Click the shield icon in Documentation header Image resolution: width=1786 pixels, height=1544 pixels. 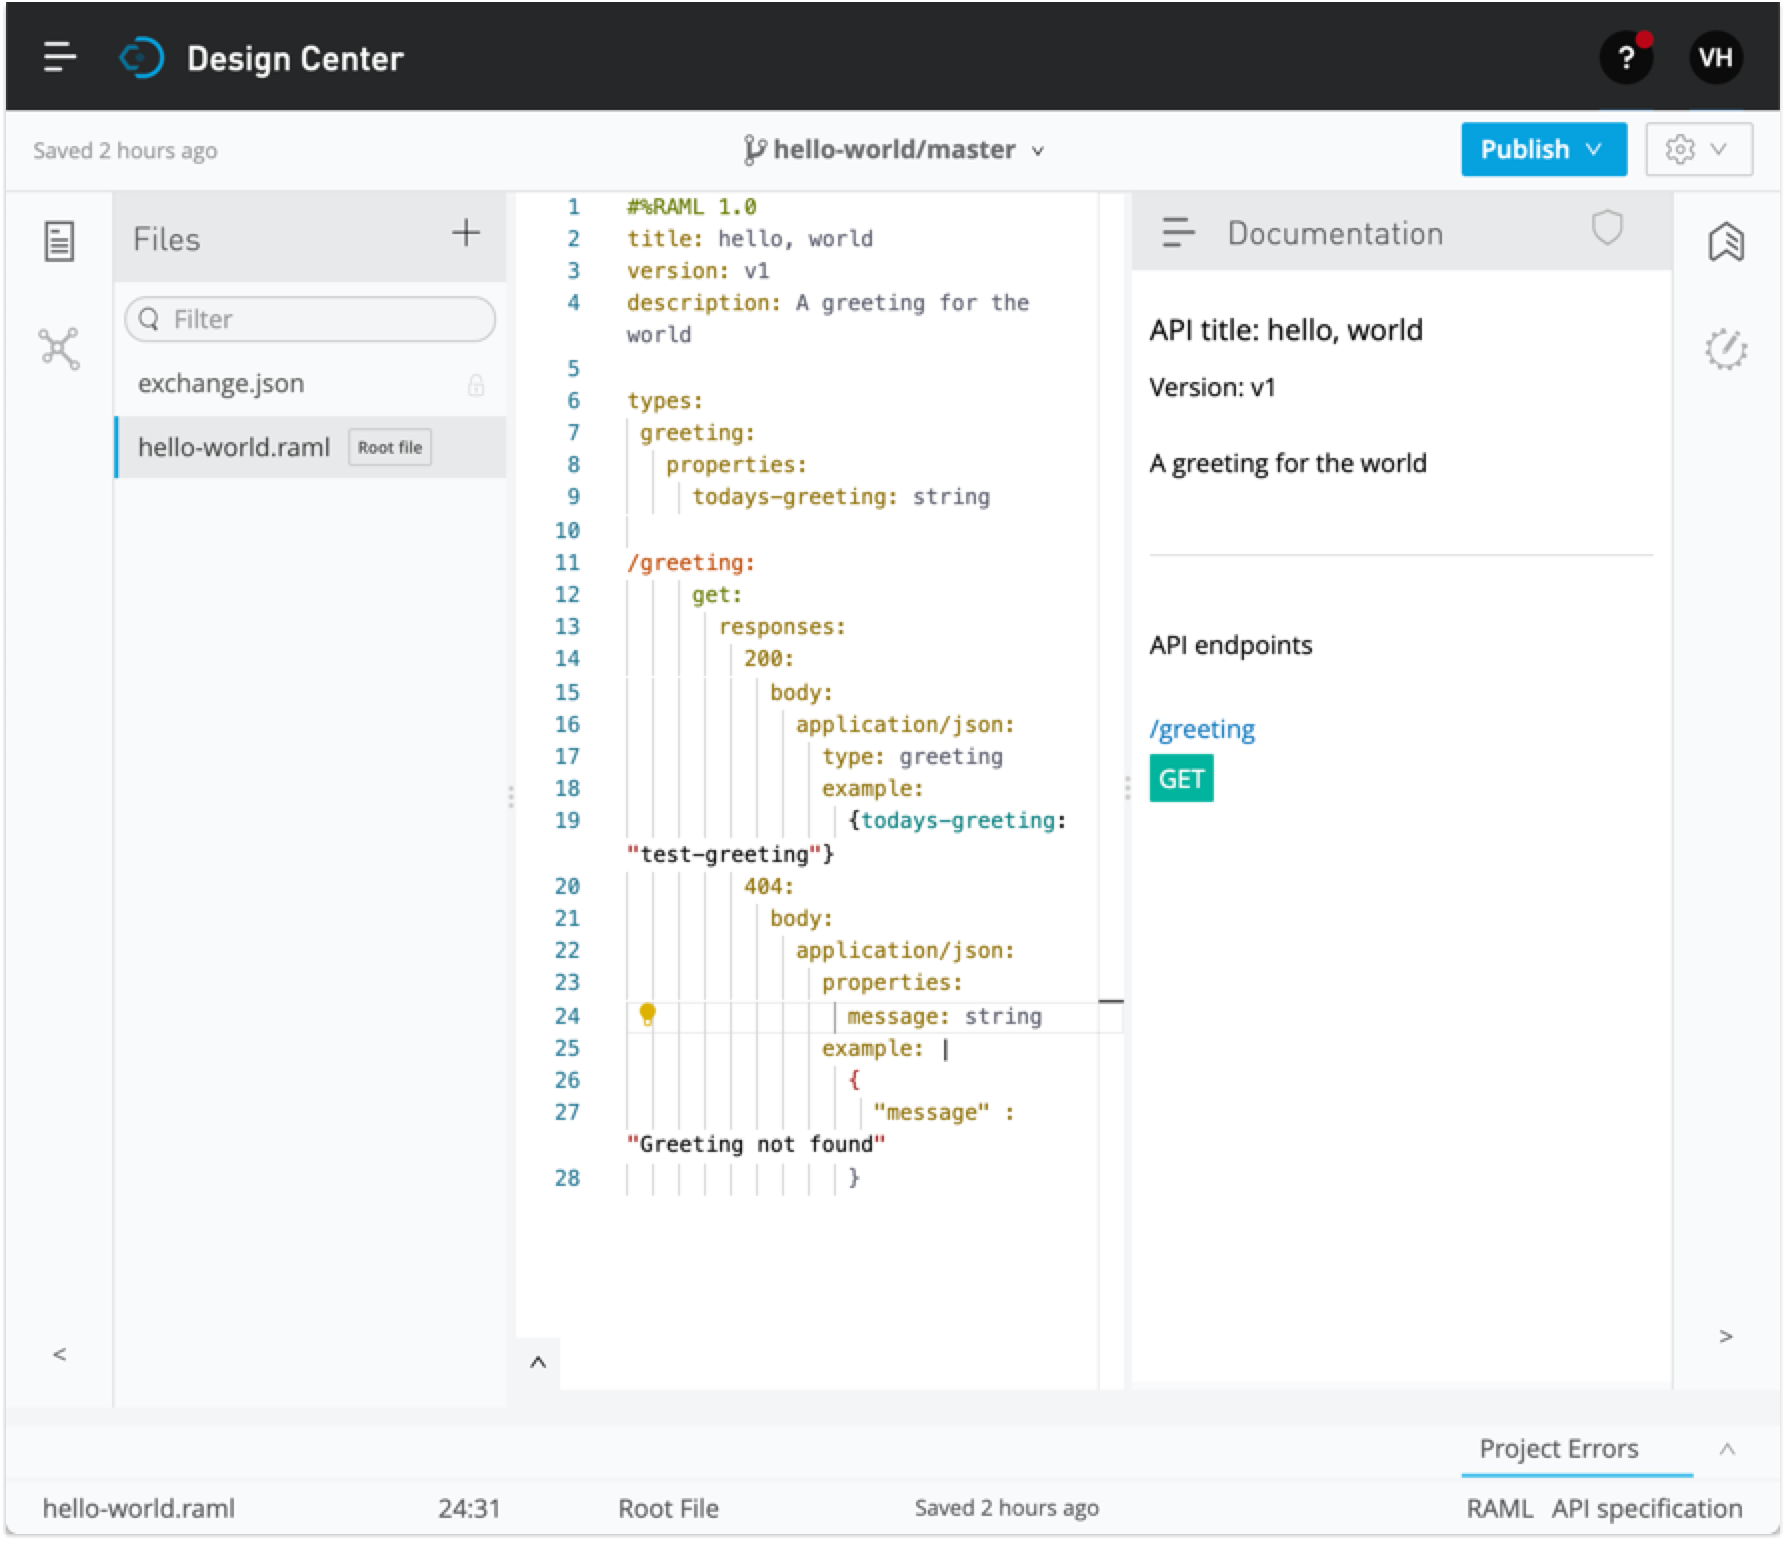click(1607, 229)
